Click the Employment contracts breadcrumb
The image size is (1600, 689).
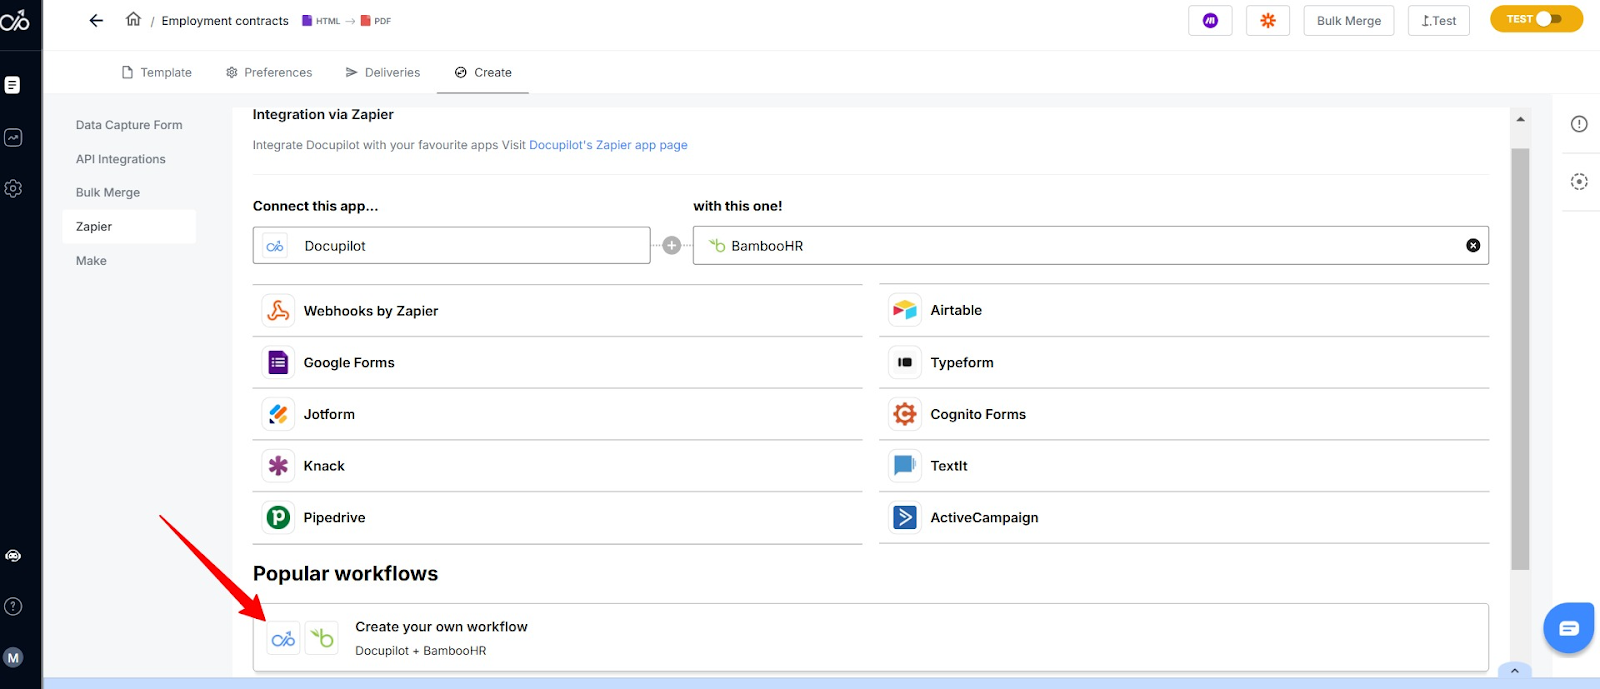pos(225,21)
